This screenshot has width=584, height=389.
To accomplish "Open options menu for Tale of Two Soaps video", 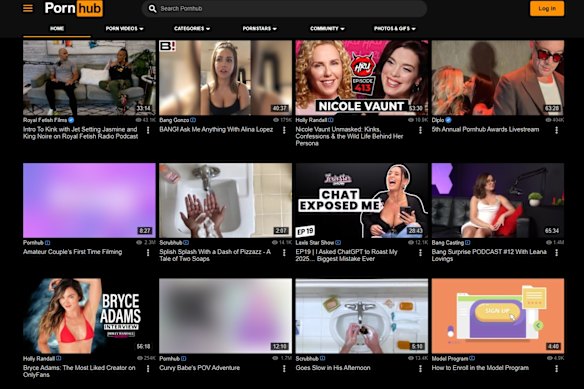I will 284,253.
